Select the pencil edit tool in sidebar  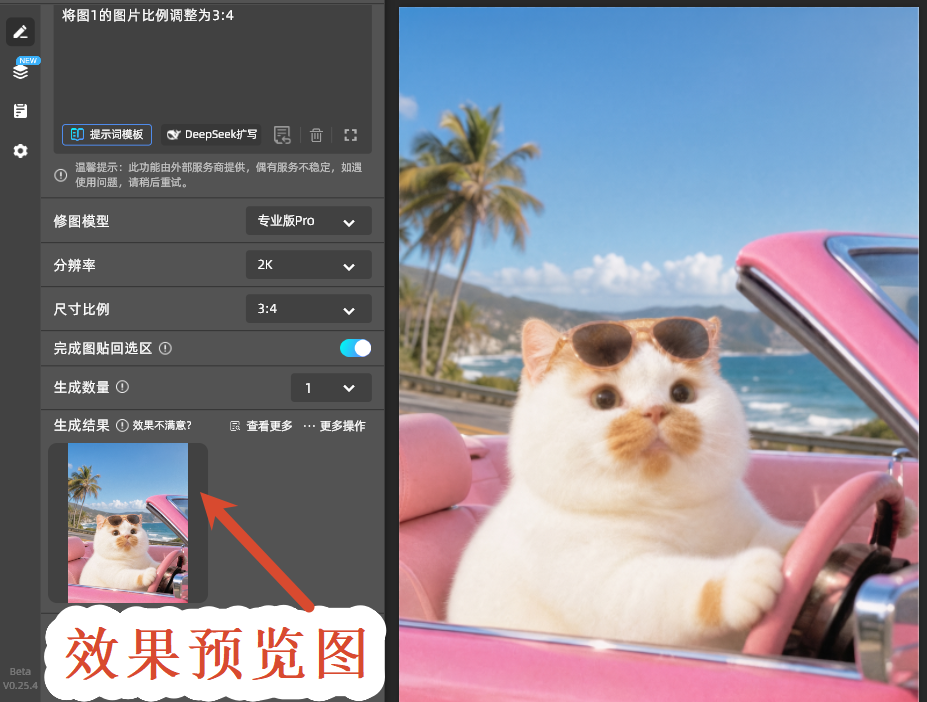(20, 31)
